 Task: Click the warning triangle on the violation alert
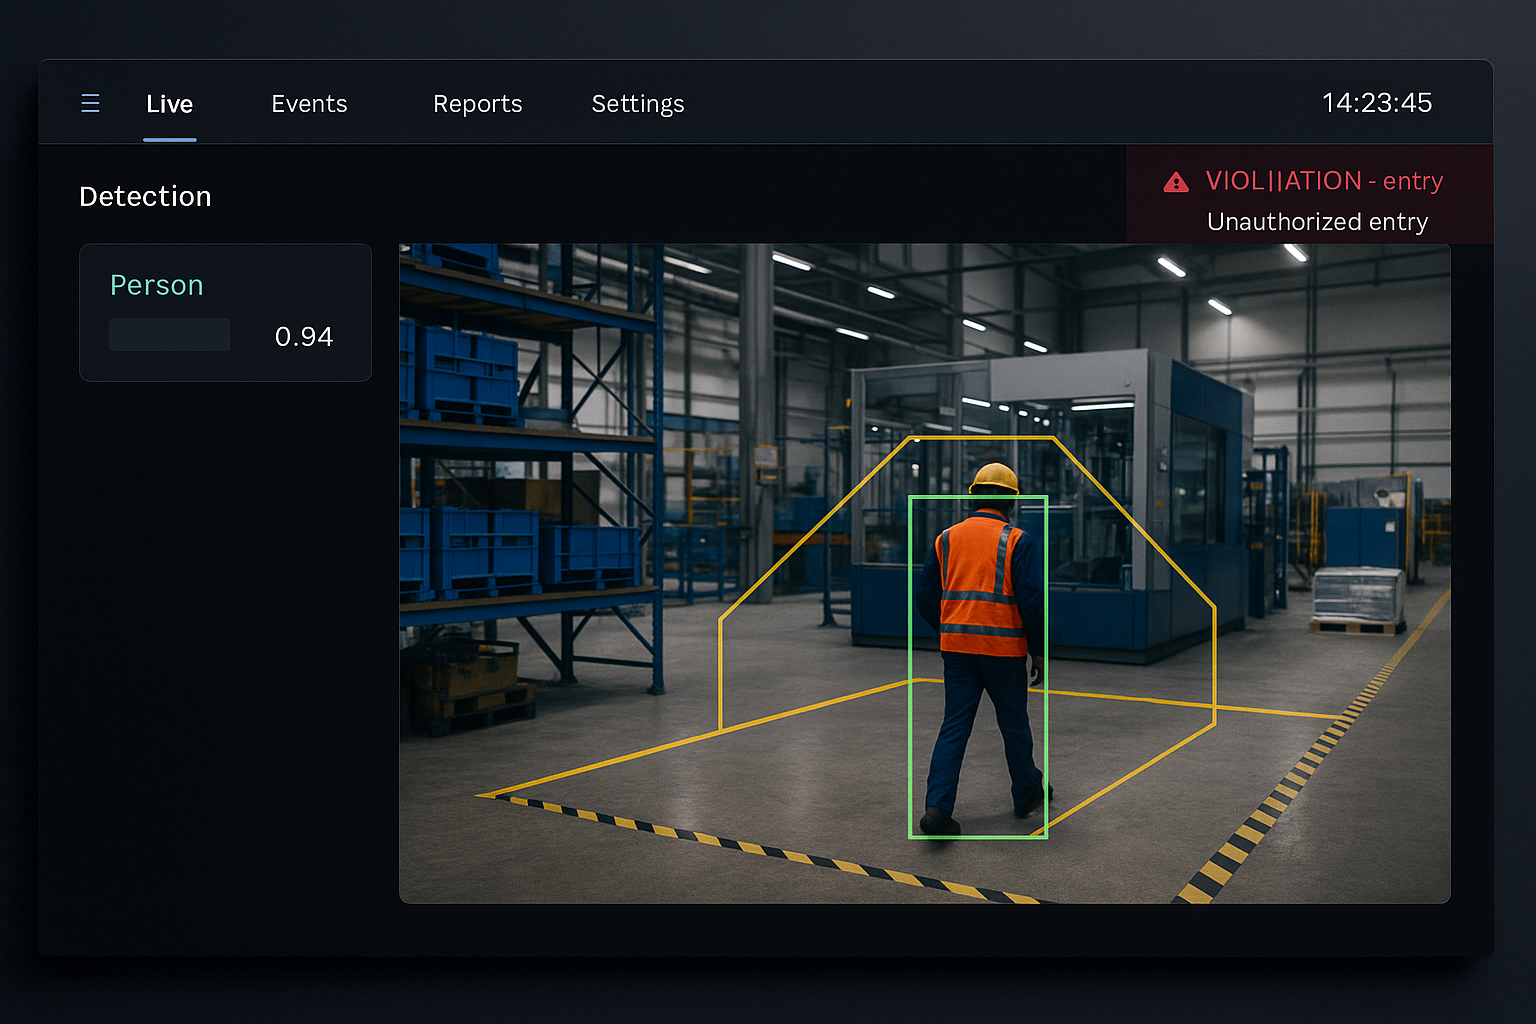coord(1176,181)
